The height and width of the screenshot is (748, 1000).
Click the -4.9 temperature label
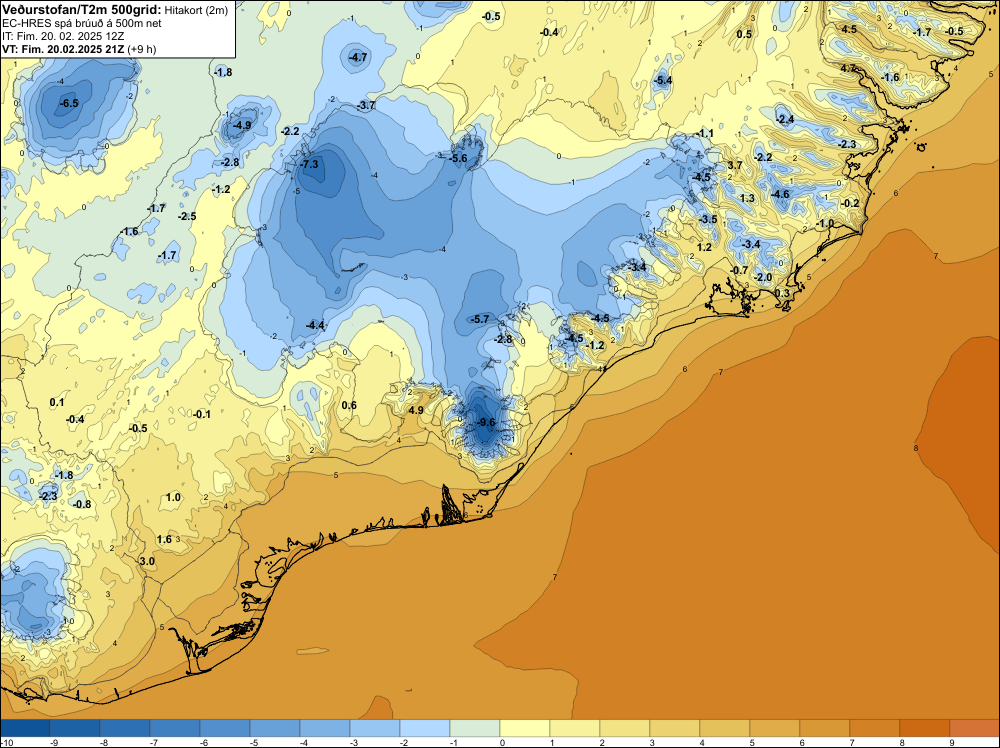[242, 126]
